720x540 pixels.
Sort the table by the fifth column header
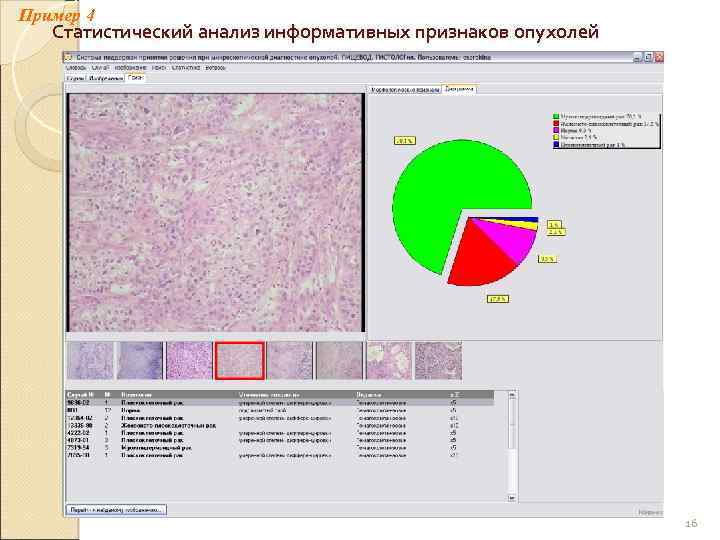pos(369,394)
